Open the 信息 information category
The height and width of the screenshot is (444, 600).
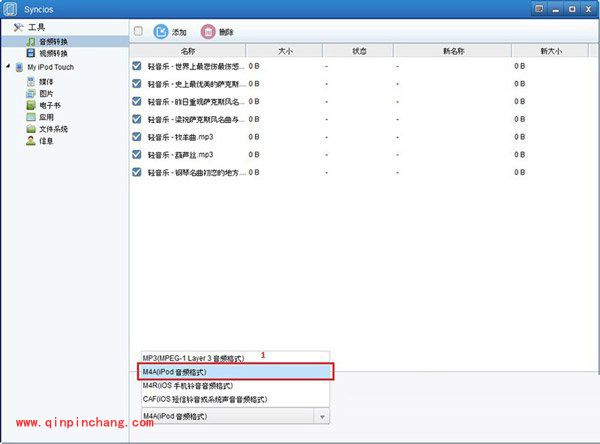pyautogui.click(x=46, y=141)
